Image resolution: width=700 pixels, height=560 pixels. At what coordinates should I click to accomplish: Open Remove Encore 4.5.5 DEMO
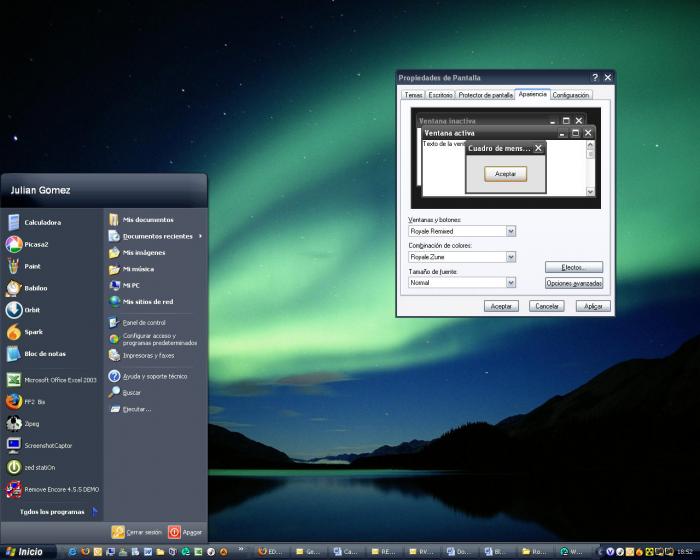(52, 489)
